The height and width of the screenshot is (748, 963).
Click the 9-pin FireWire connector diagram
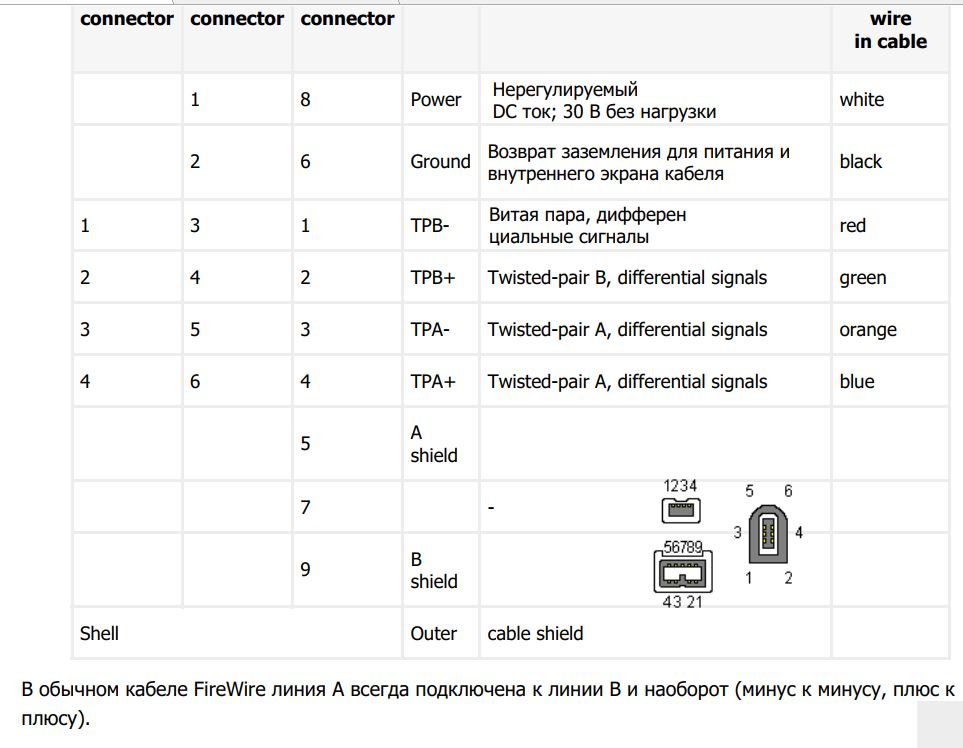click(680, 574)
